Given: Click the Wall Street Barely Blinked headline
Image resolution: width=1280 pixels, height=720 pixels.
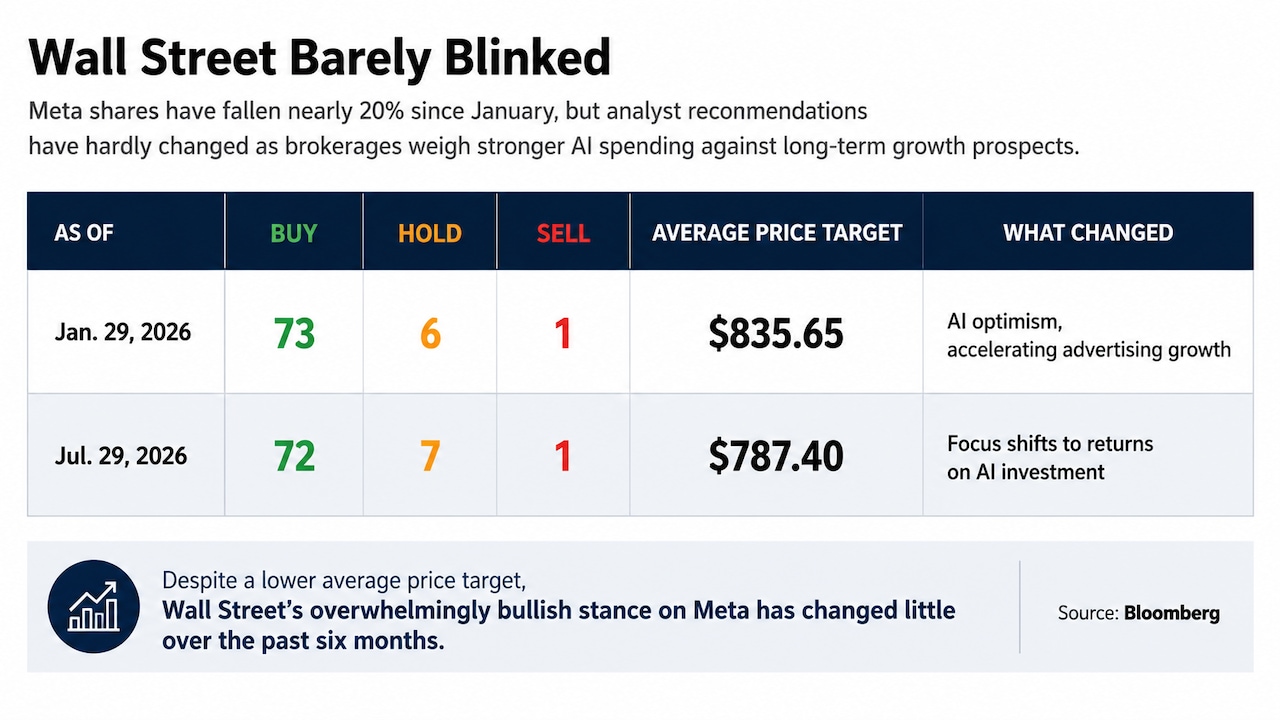Looking at the screenshot, I should (319, 58).
